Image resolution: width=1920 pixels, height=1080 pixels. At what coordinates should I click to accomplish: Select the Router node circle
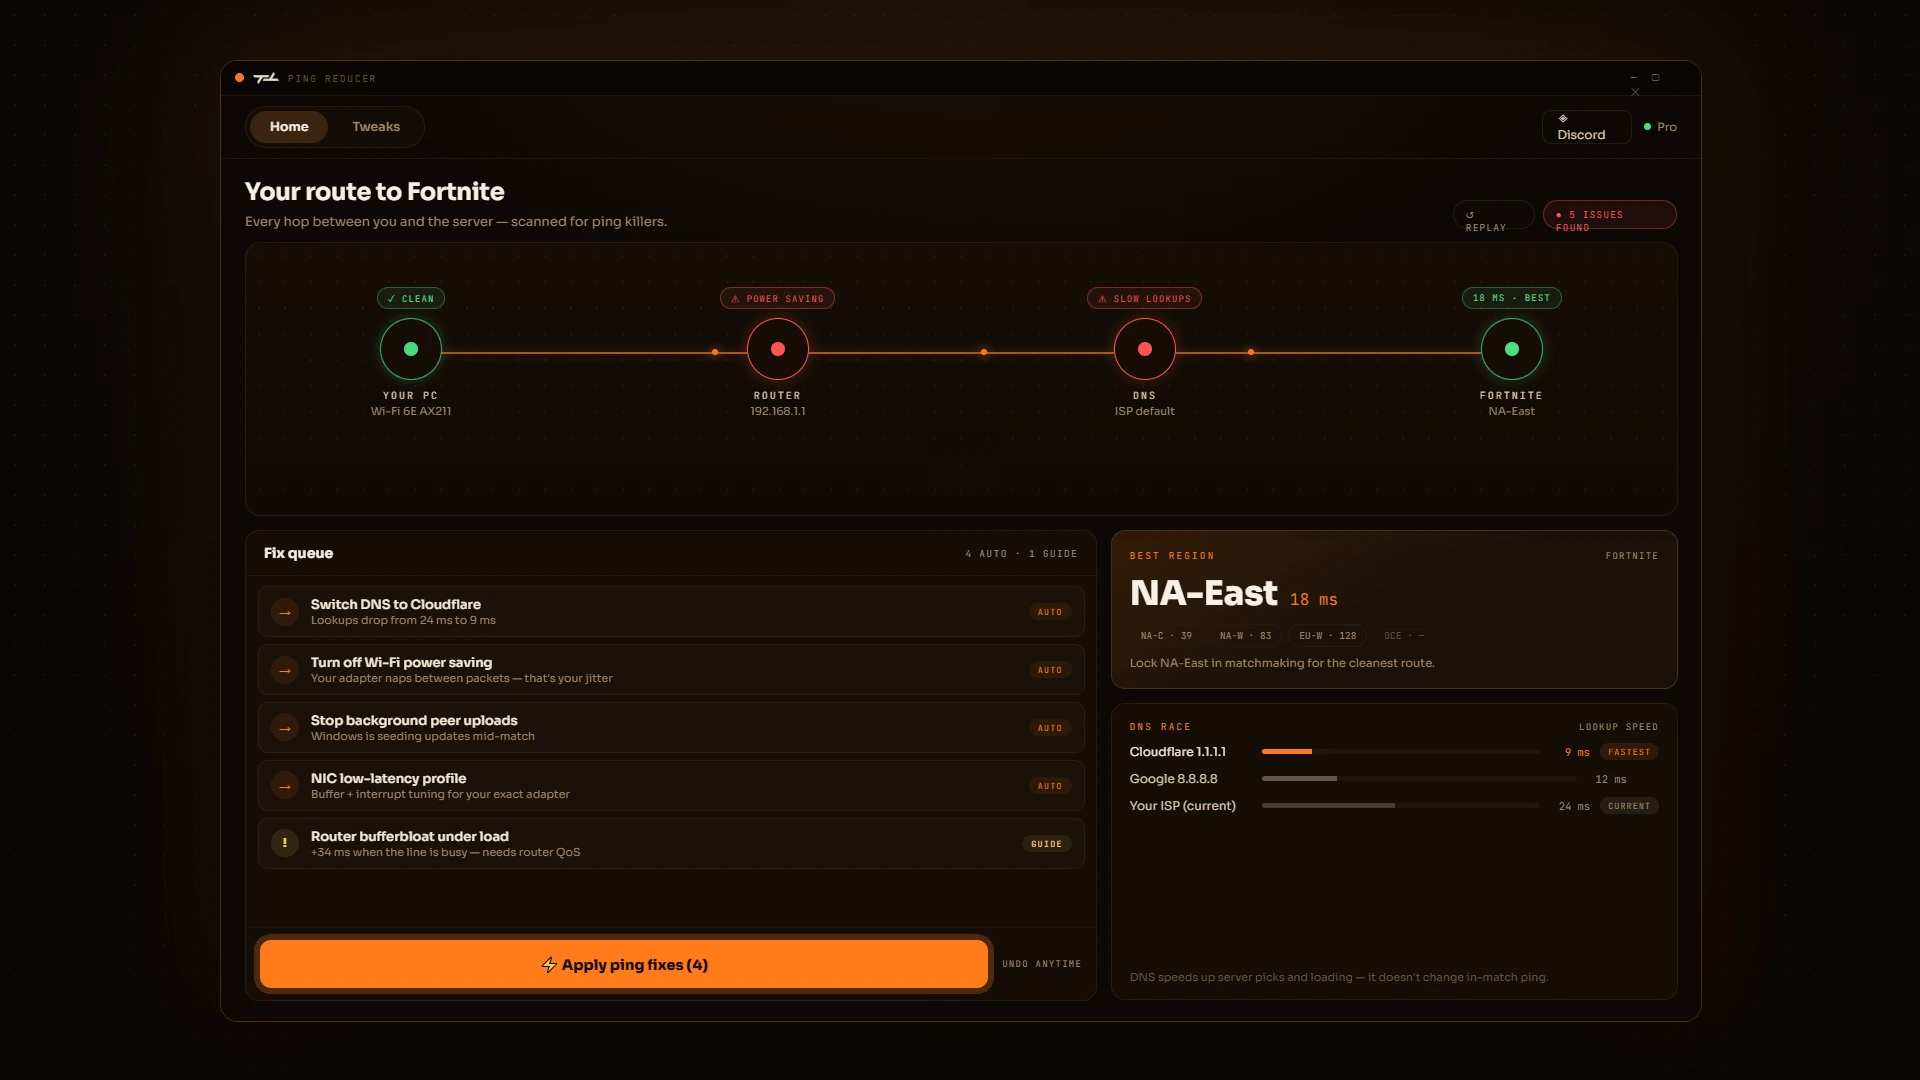(778, 349)
